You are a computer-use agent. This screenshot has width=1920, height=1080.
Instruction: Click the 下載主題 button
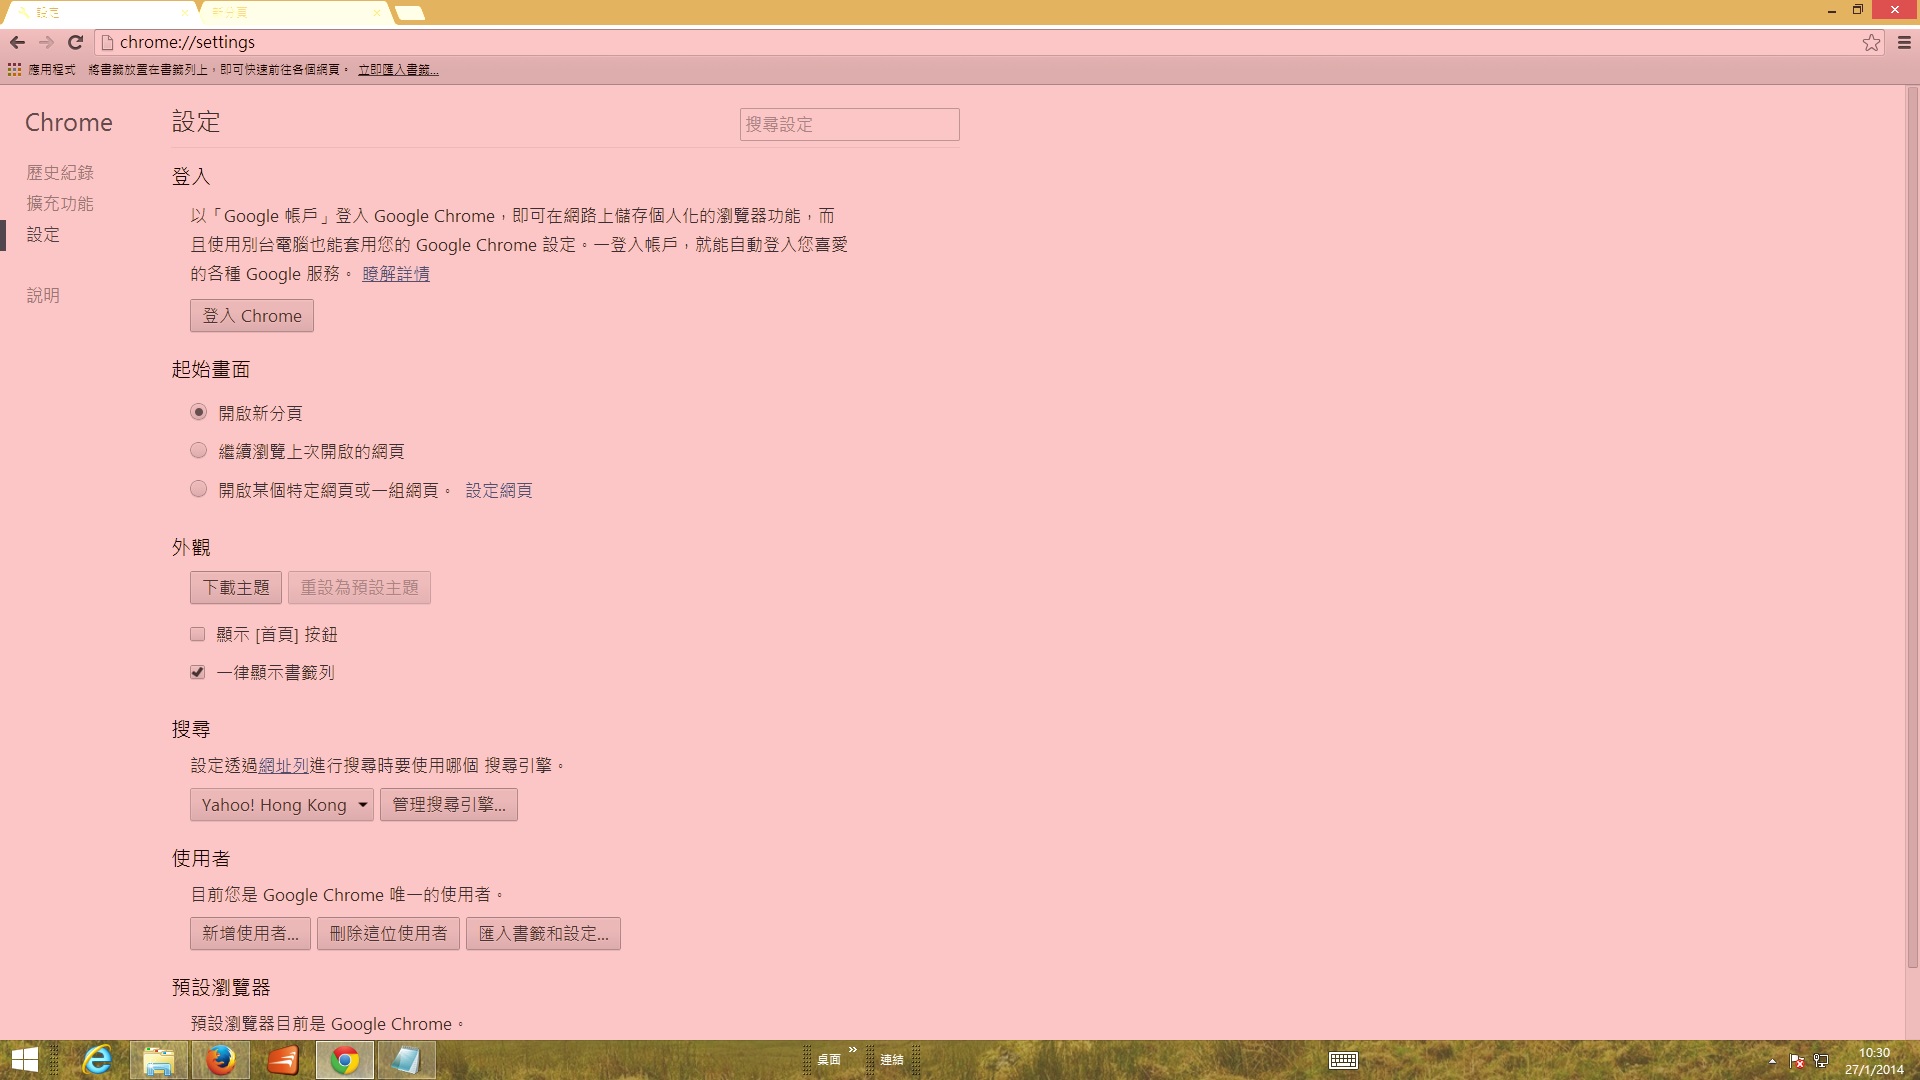click(x=236, y=588)
